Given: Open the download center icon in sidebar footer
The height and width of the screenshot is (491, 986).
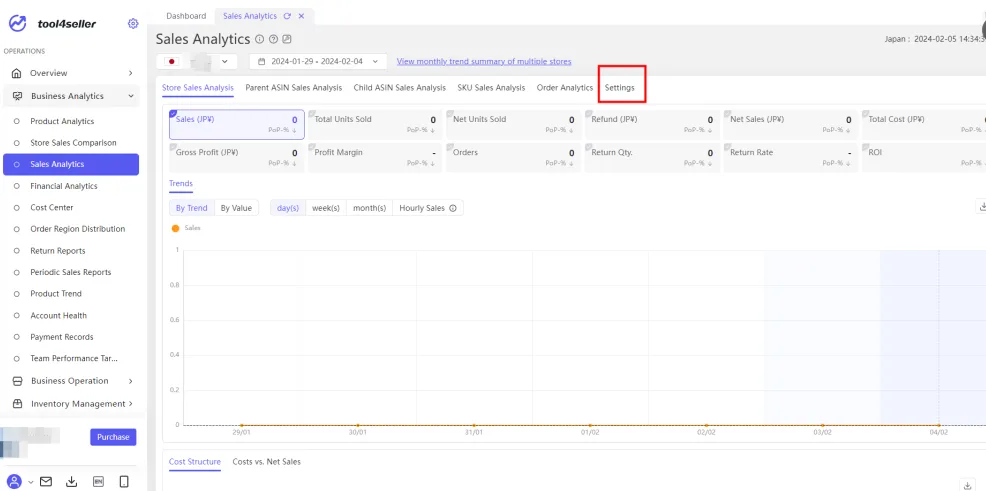Looking at the screenshot, I should [72, 482].
